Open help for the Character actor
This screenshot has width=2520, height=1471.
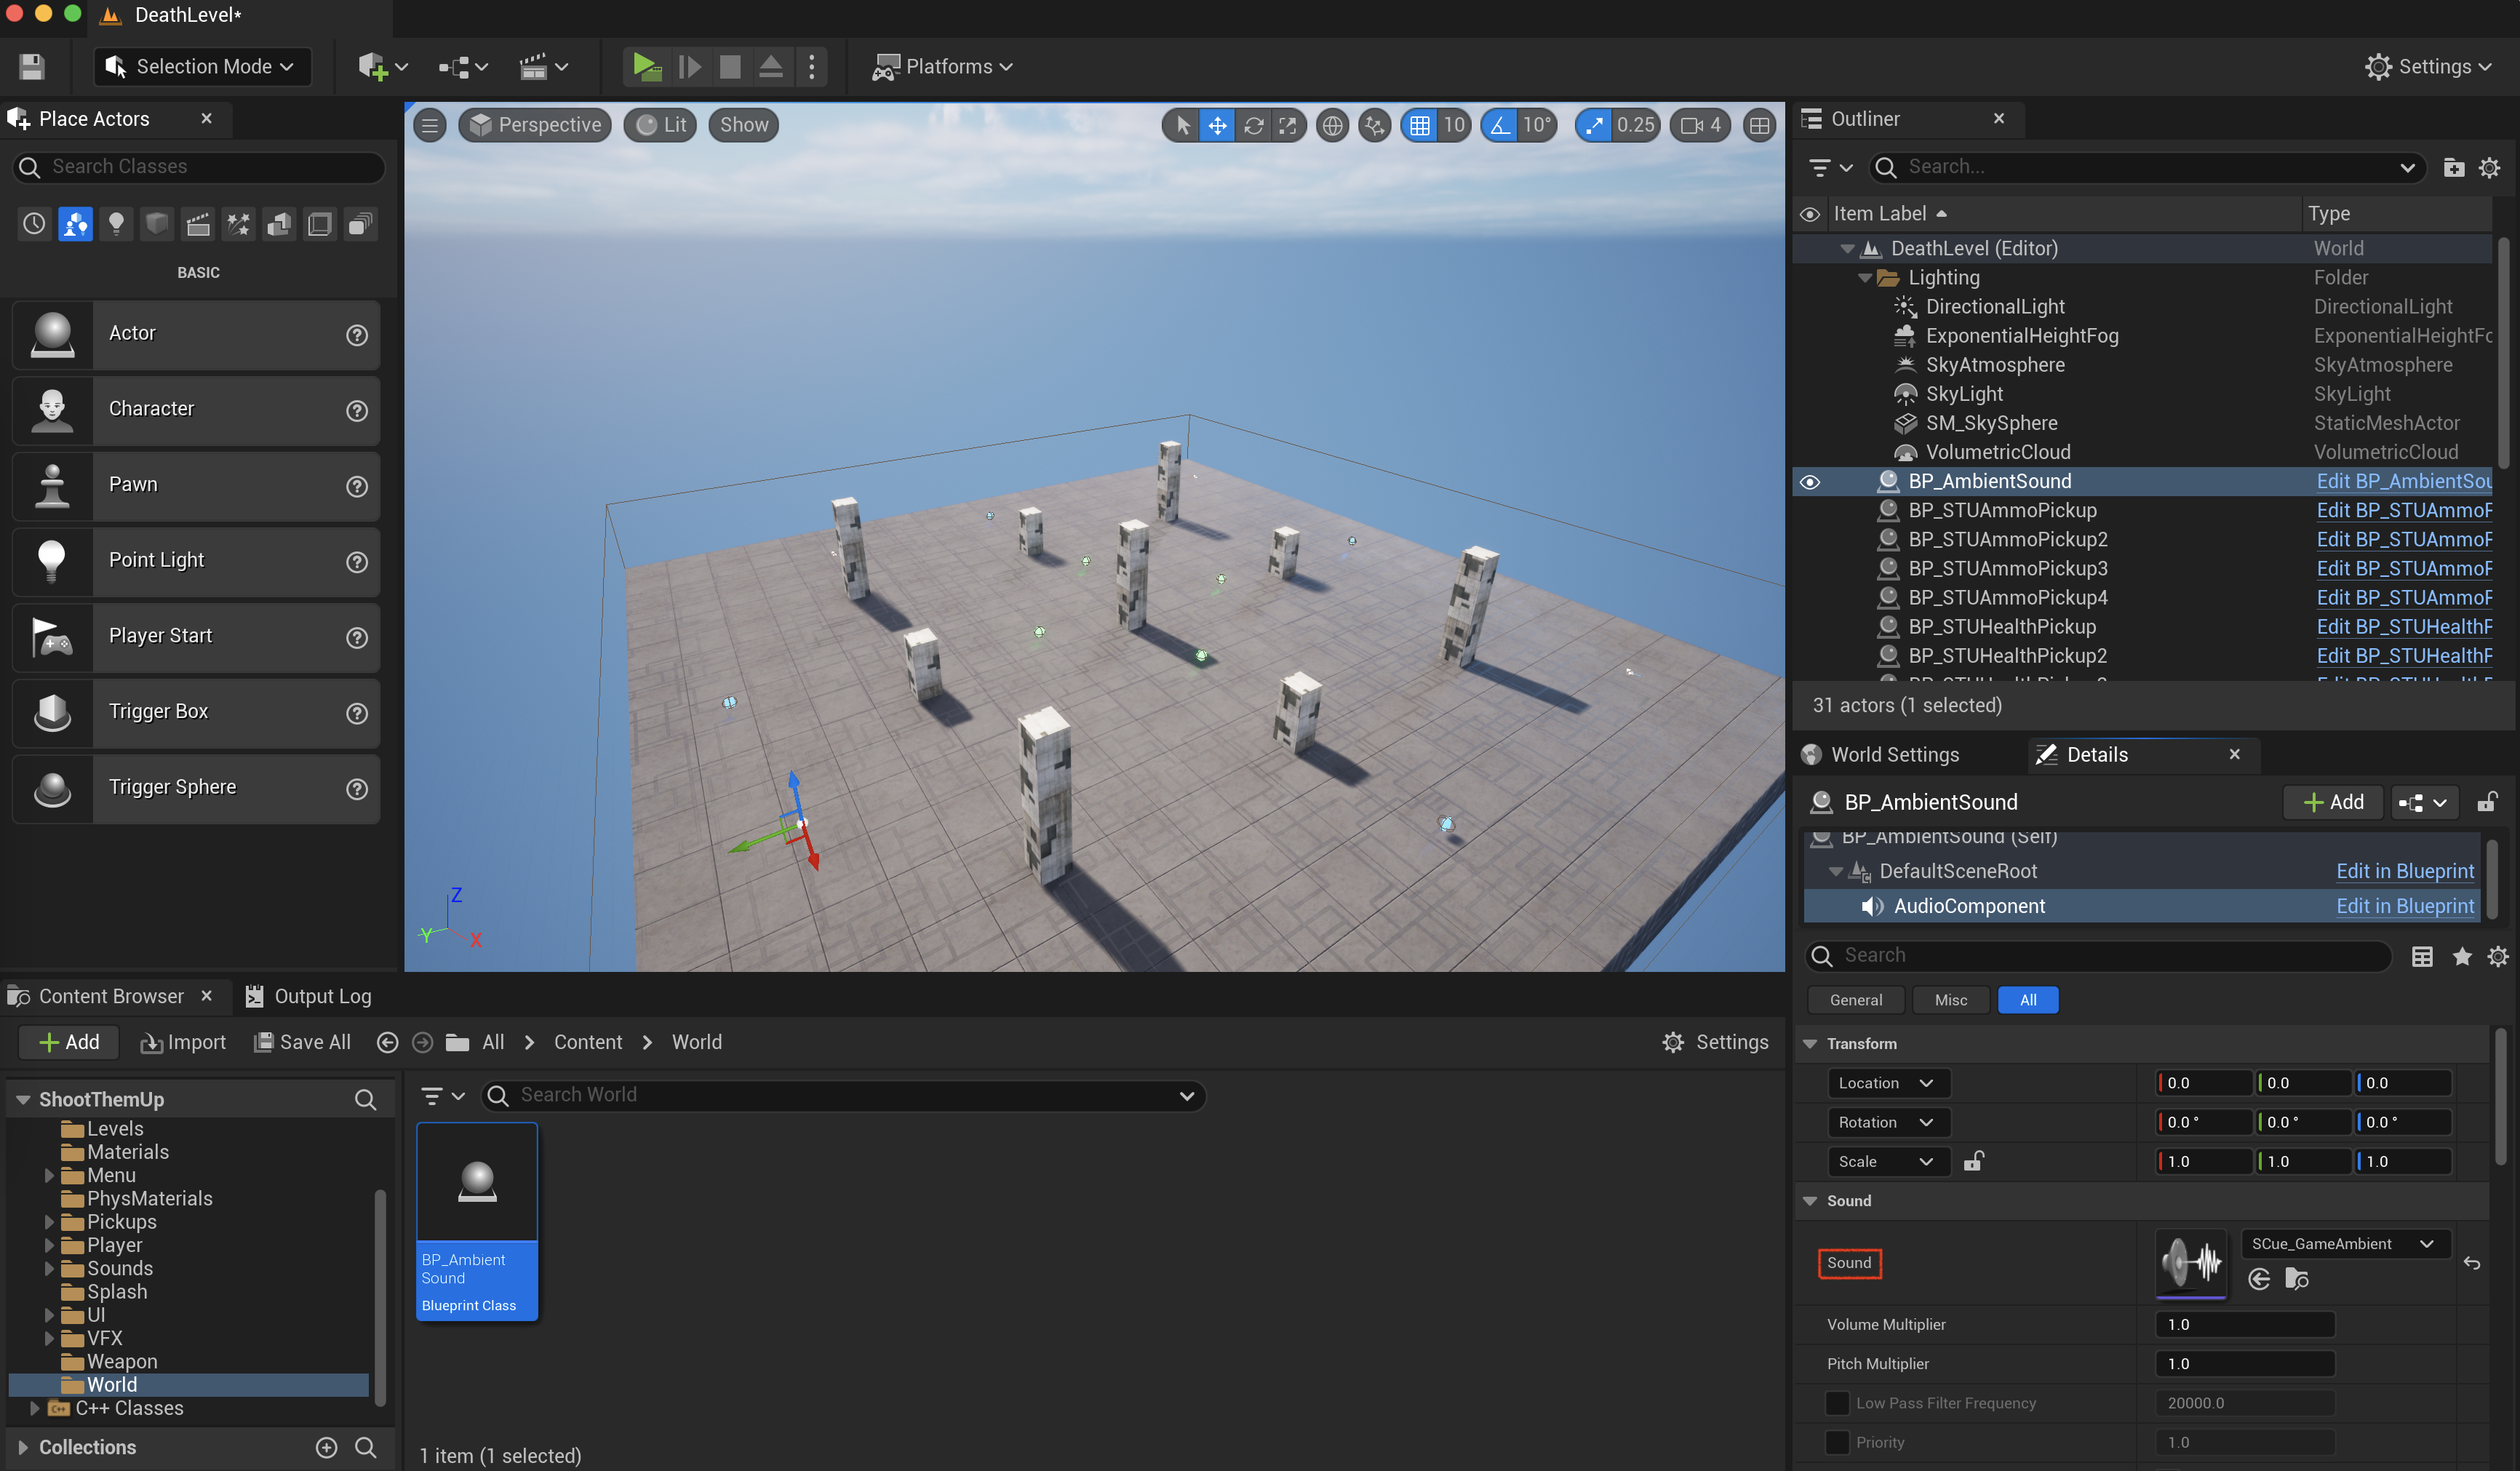coord(357,411)
